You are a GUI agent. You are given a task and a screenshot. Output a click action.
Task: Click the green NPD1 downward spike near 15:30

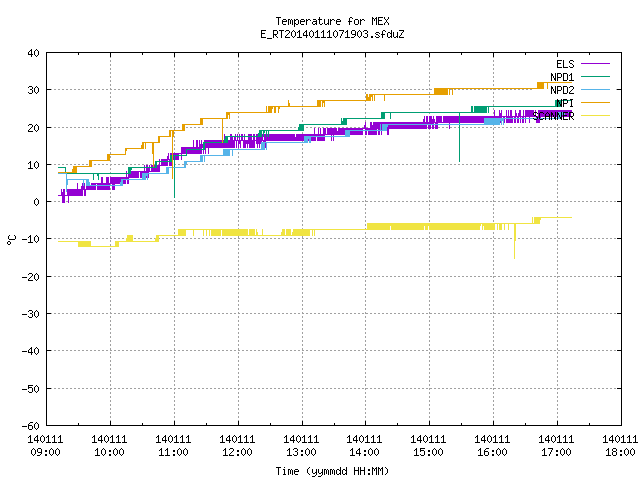click(x=460, y=137)
